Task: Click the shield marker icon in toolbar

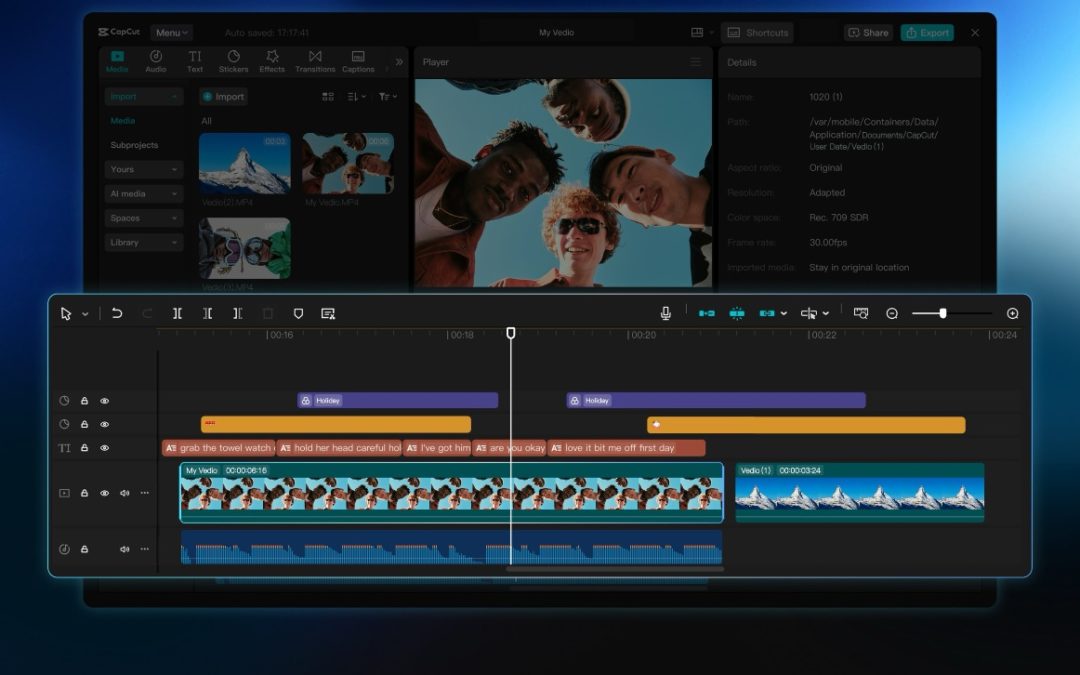Action: (298, 313)
